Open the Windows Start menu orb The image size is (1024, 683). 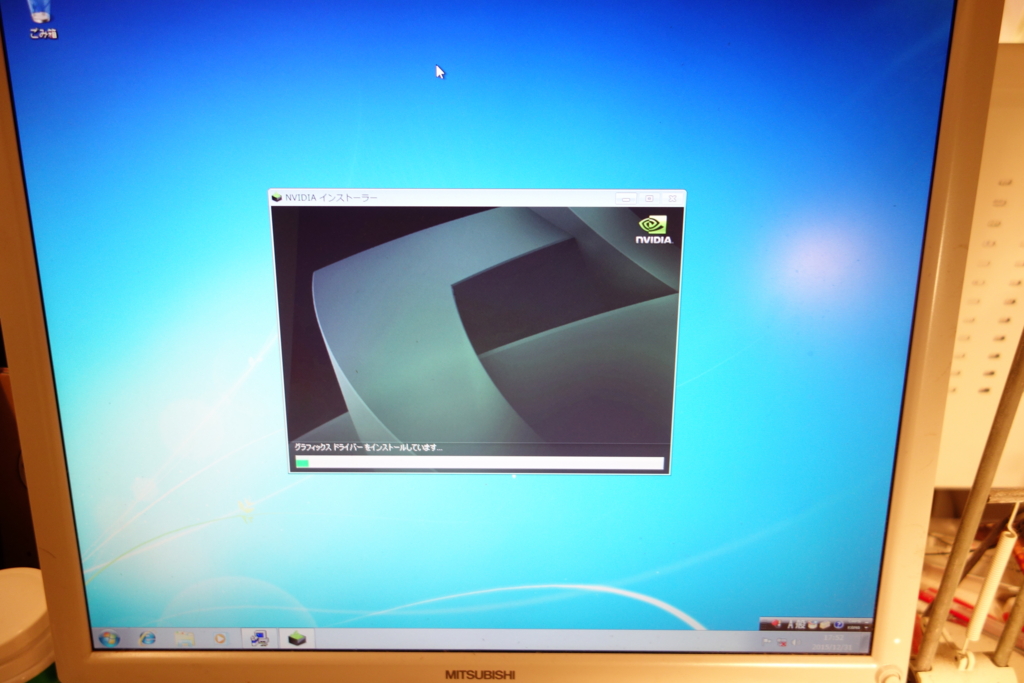point(109,638)
